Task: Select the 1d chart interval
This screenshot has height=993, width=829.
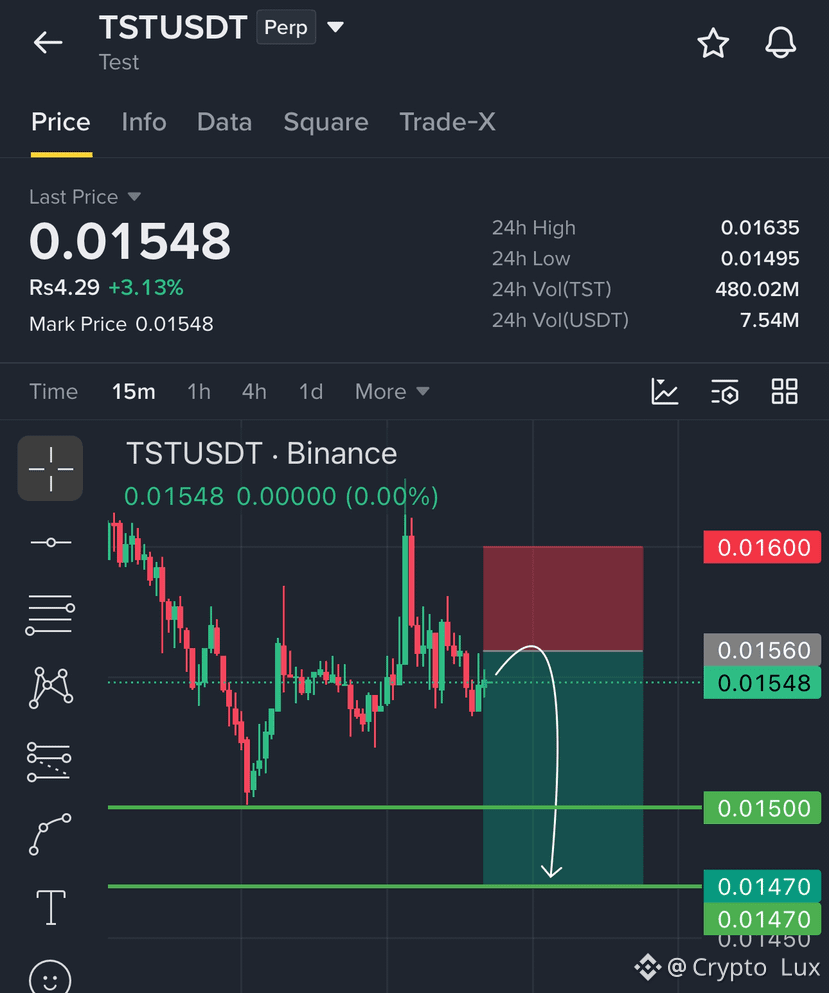Action: point(311,391)
